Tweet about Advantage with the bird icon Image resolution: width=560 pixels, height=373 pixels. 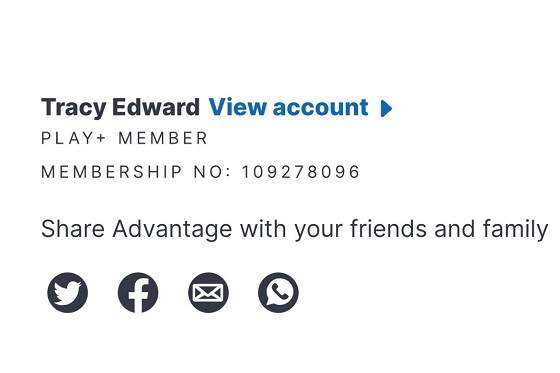click(68, 293)
